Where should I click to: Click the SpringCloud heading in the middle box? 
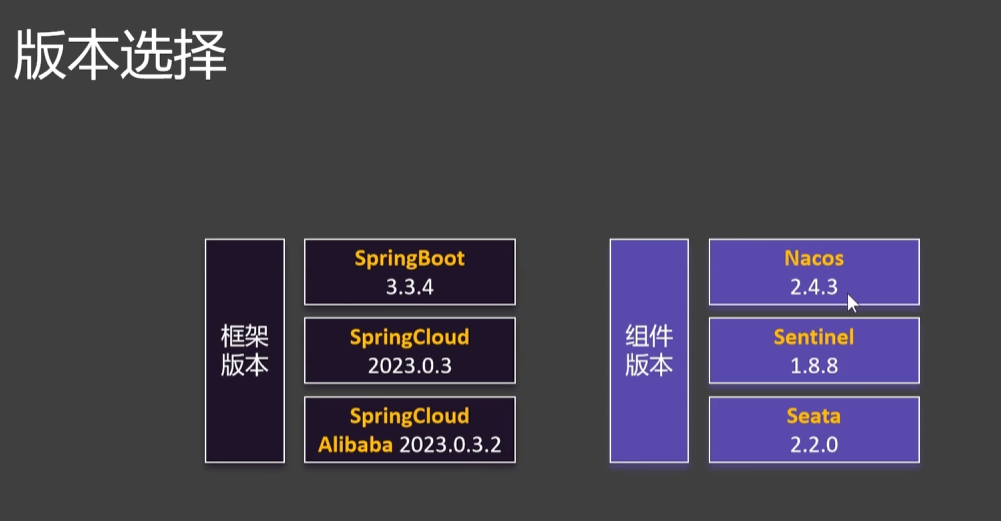409,337
